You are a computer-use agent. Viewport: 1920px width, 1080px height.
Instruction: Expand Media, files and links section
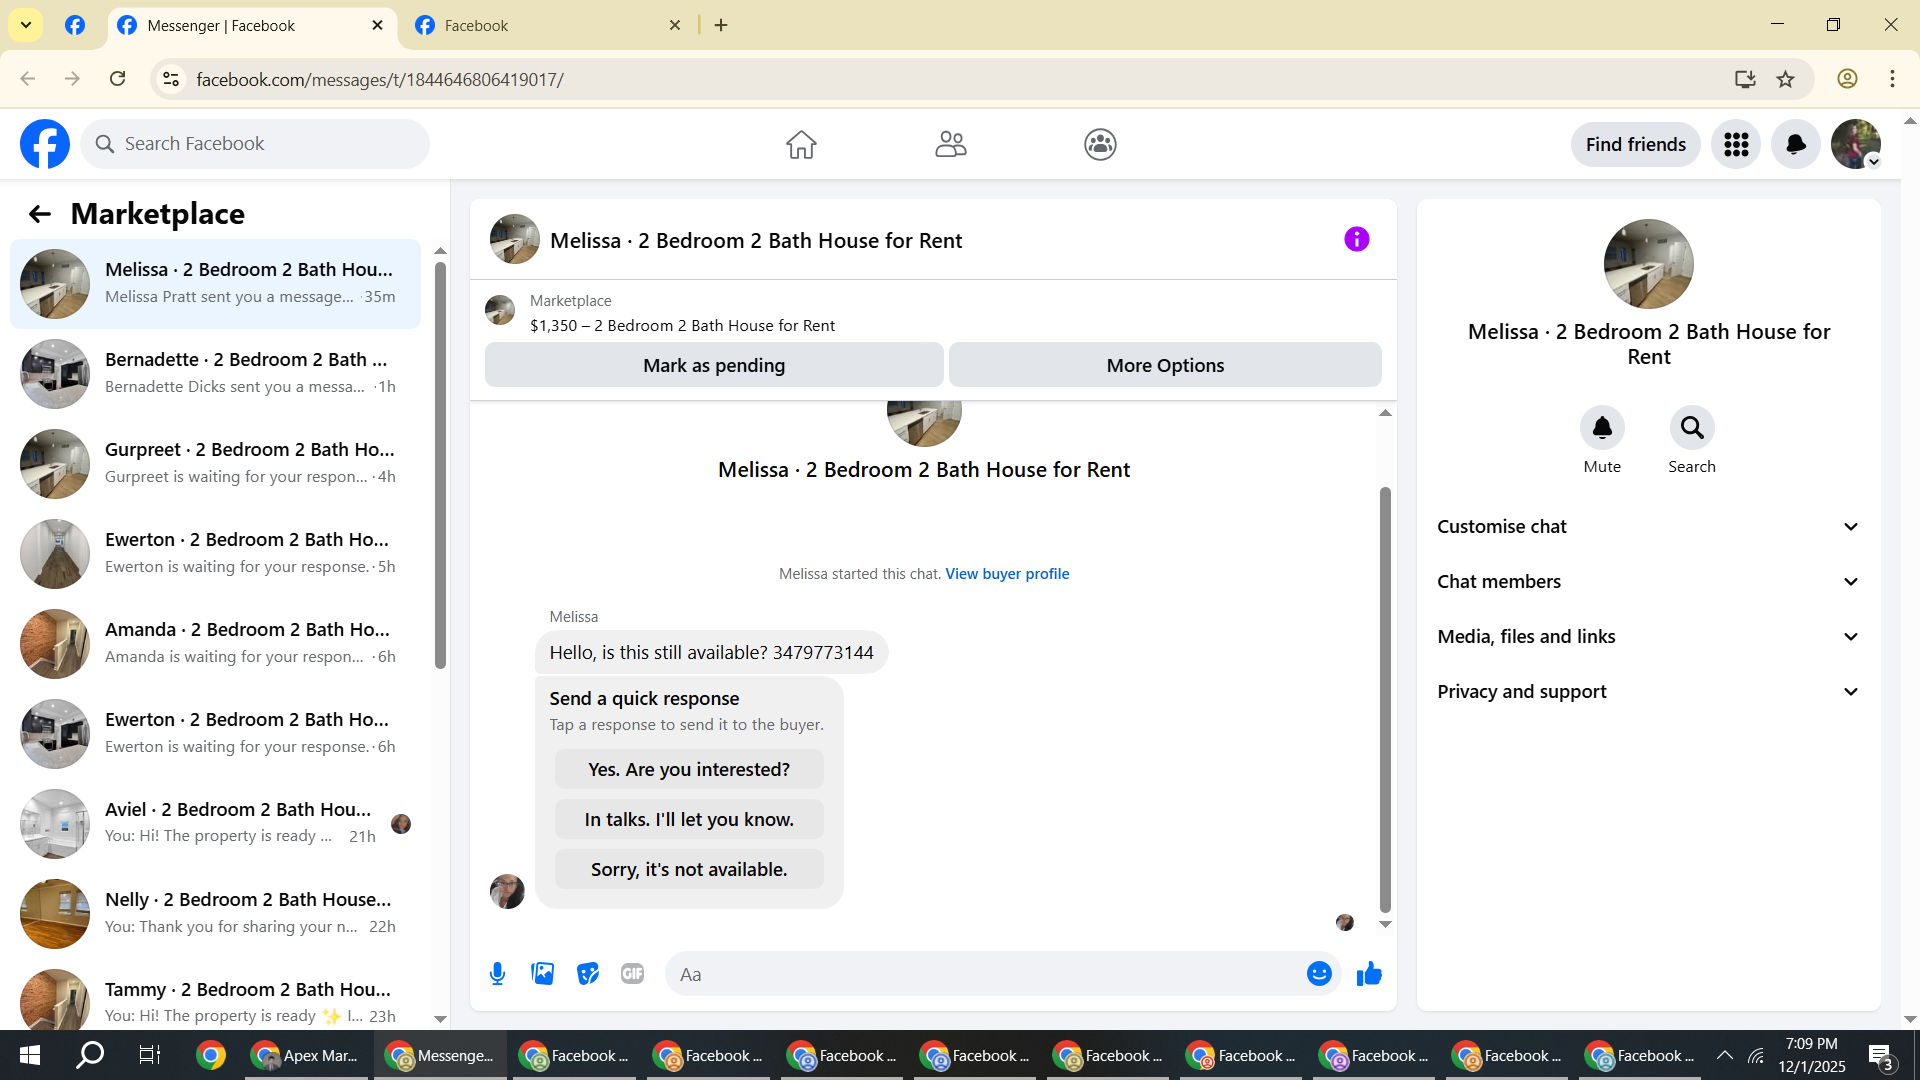click(1649, 637)
